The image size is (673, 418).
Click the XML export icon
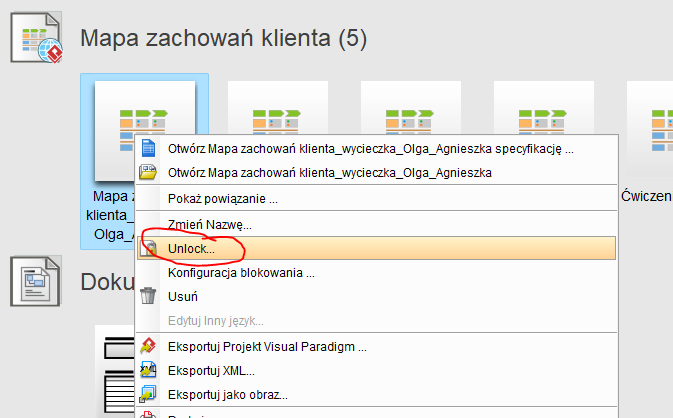(x=148, y=370)
